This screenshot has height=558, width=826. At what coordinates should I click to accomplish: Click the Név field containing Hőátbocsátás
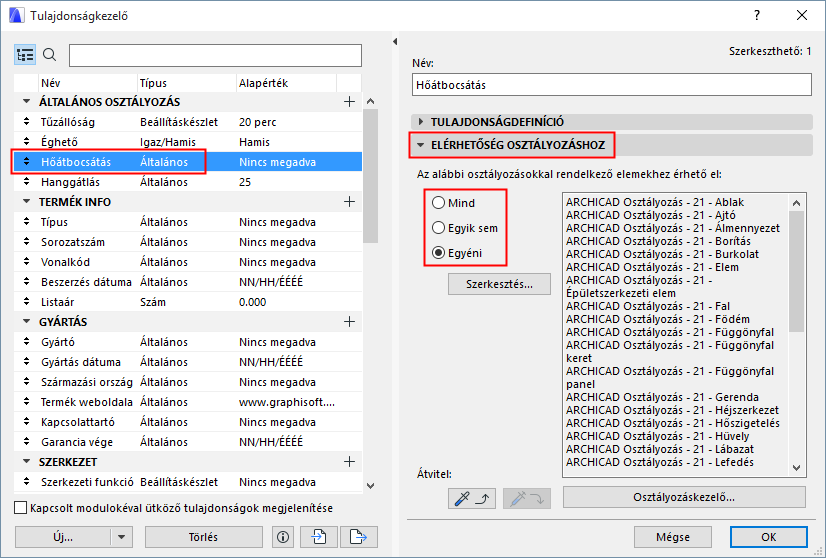pos(612,85)
